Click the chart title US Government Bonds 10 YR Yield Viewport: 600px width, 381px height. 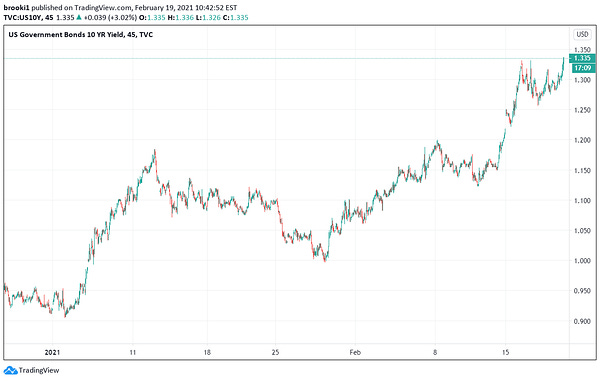(66, 35)
